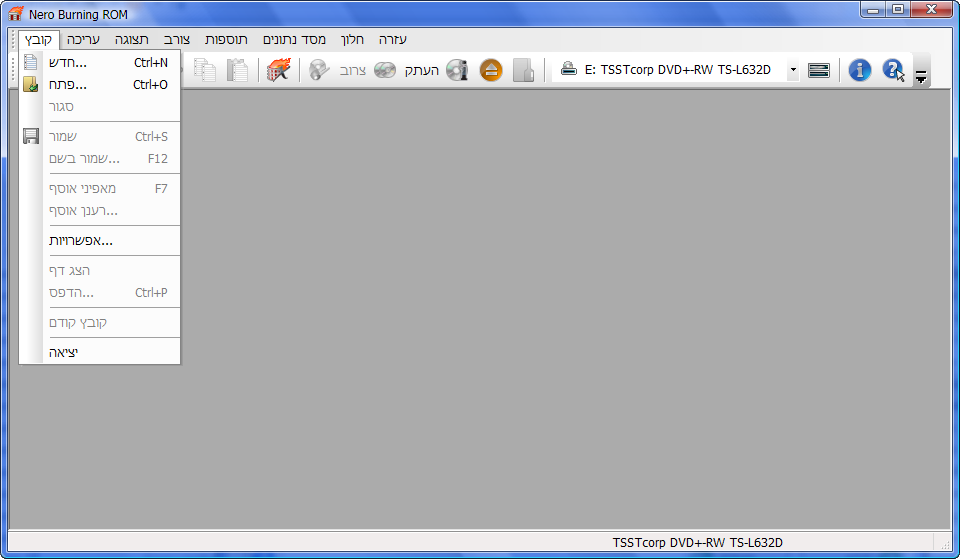Click the שמור (Save) Ctrl+S menu entry
This screenshot has width=960, height=559.
coord(100,137)
